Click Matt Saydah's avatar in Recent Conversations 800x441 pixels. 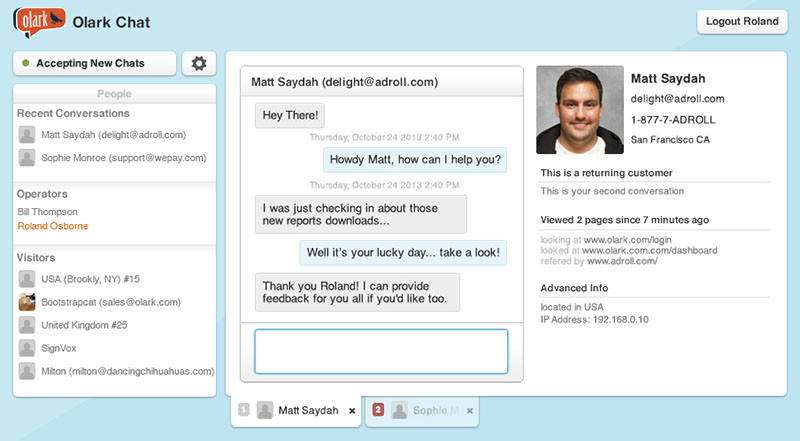[x=27, y=134]
